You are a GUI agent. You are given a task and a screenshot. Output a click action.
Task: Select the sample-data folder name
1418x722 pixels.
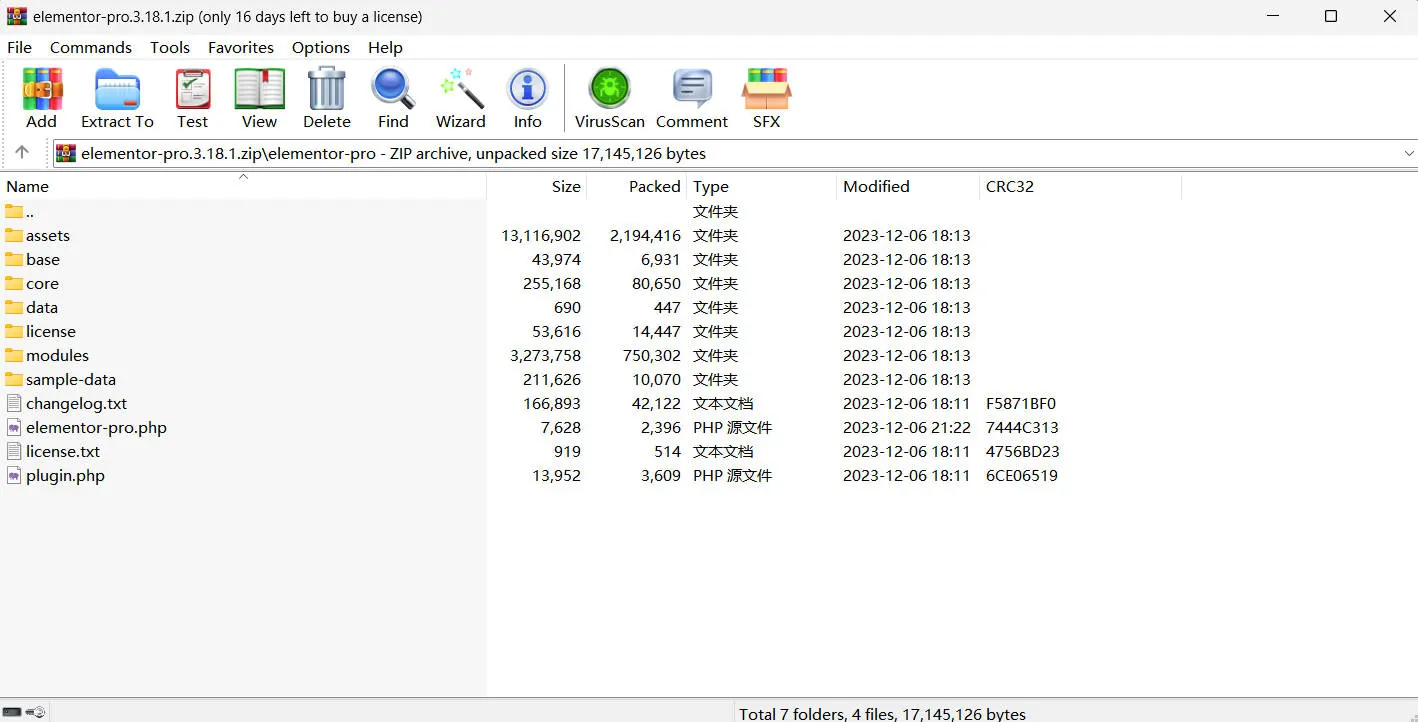(71, 380)
